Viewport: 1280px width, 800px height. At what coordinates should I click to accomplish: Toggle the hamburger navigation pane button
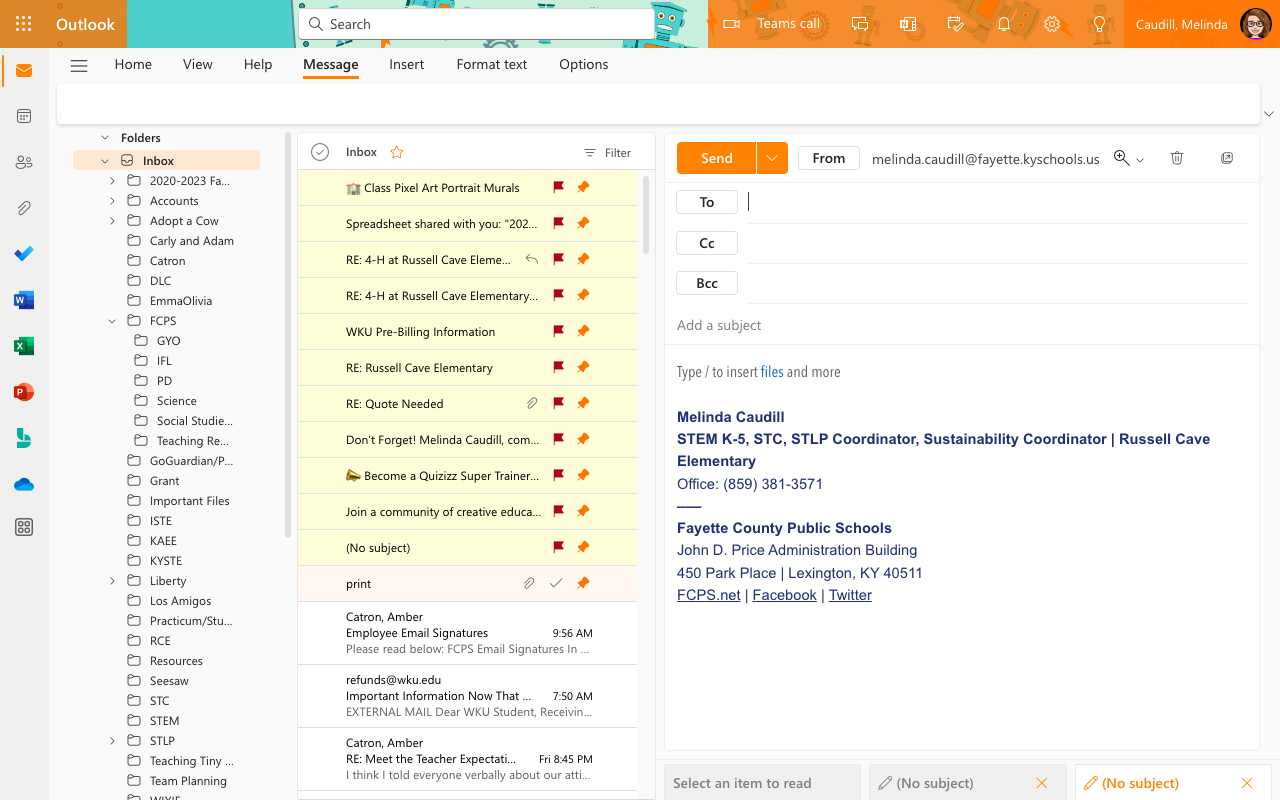point(79,65)
